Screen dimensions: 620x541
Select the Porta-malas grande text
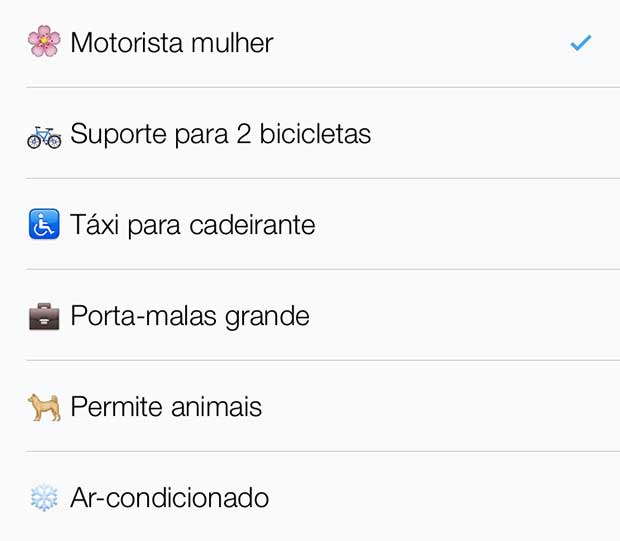[x=190, y=318]
